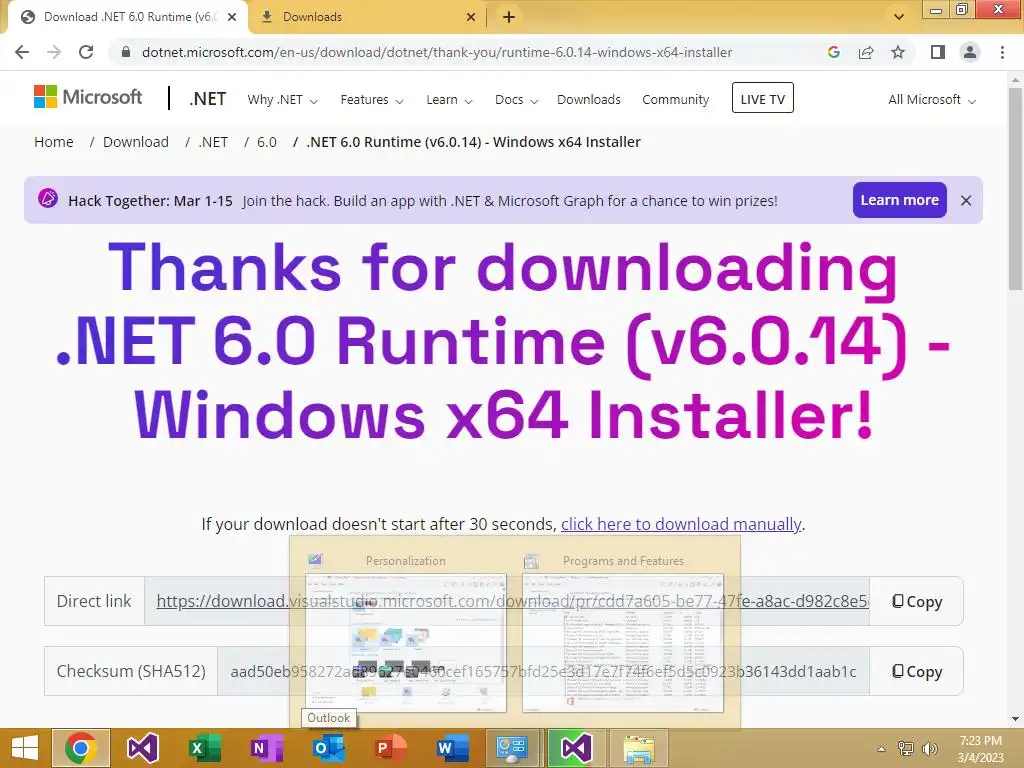Share this page via share icon

tap(866, 52)
